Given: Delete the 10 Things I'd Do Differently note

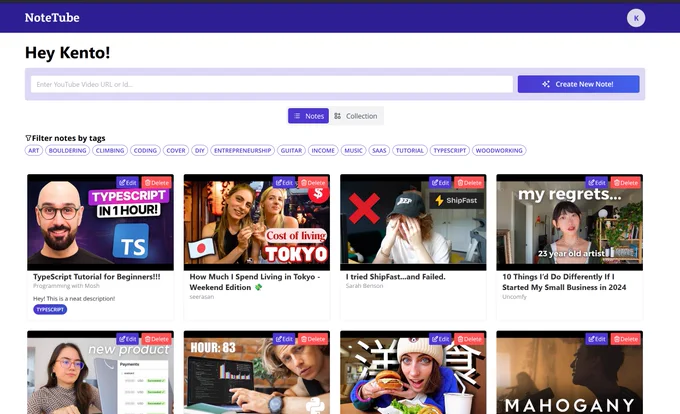Looking at the screenshot, I should 626,183.
